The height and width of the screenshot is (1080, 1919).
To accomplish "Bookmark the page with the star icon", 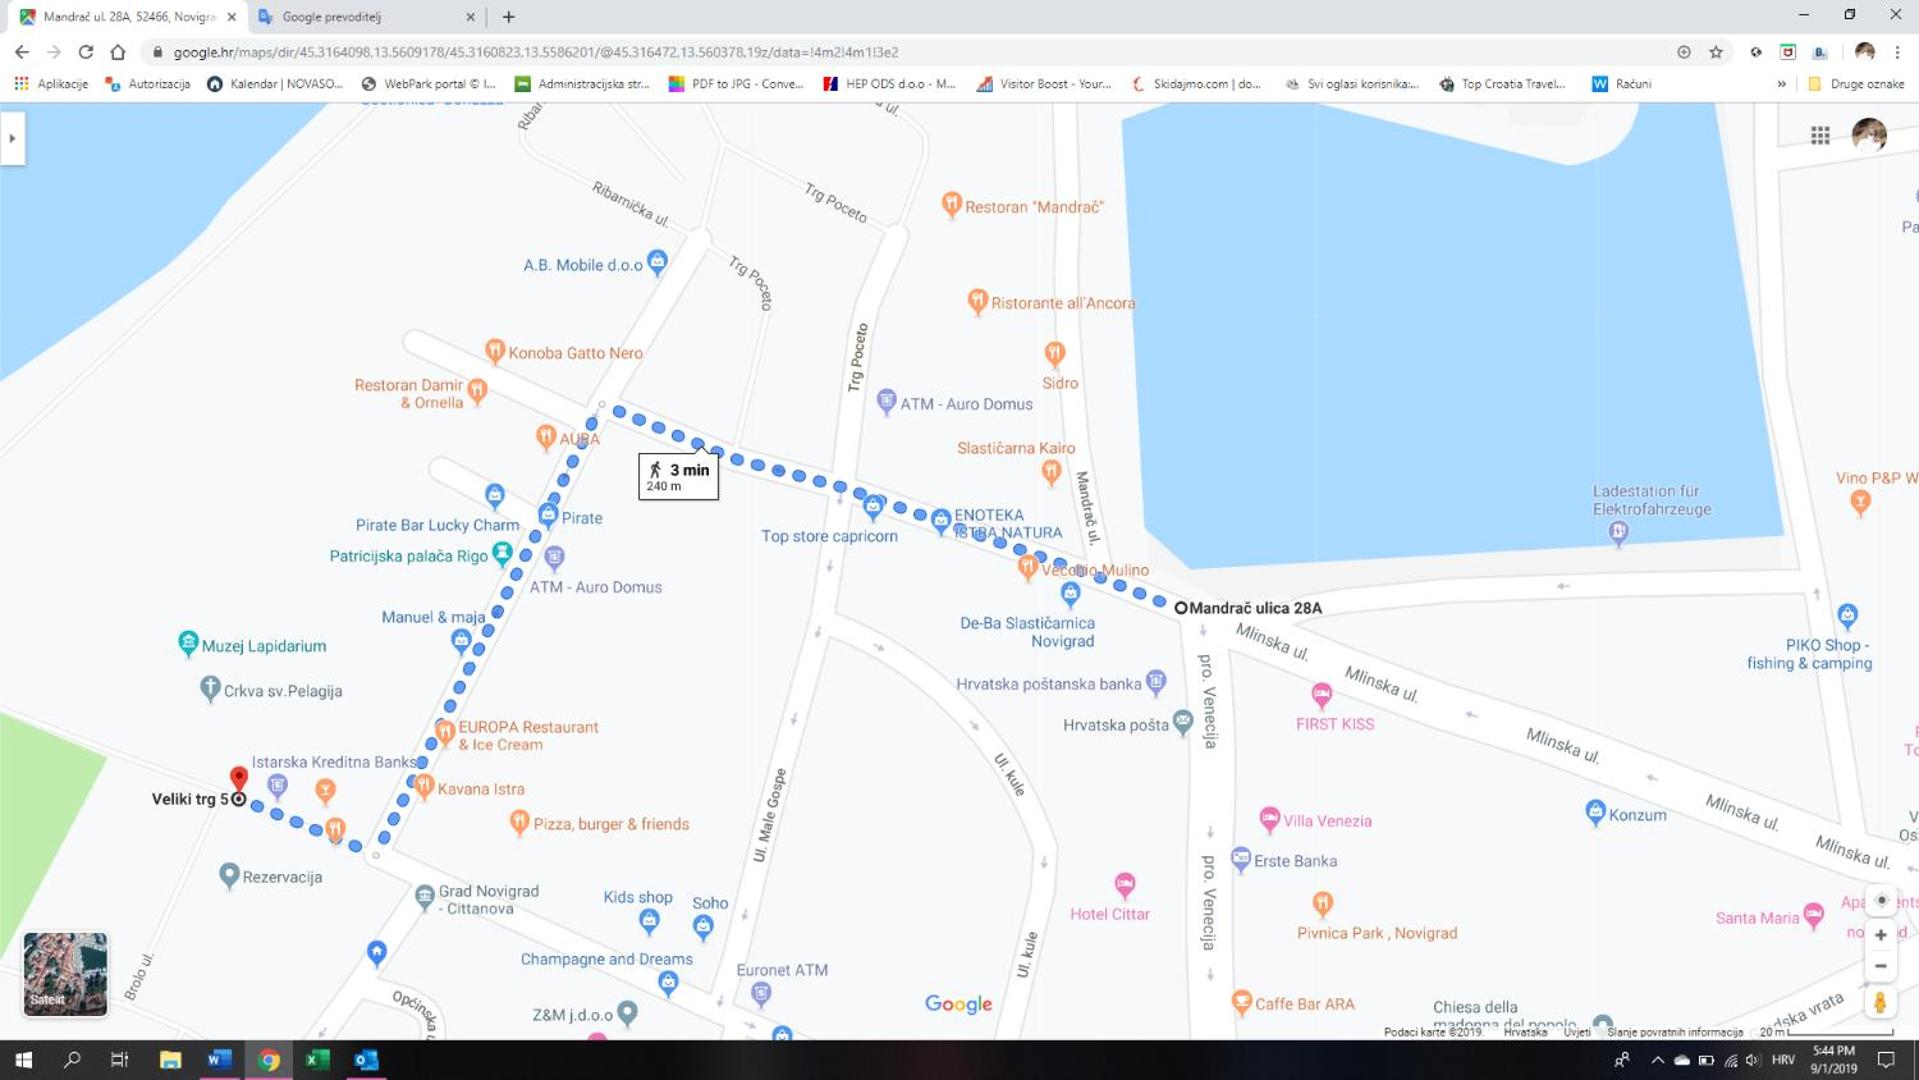I will point(1716,52).
